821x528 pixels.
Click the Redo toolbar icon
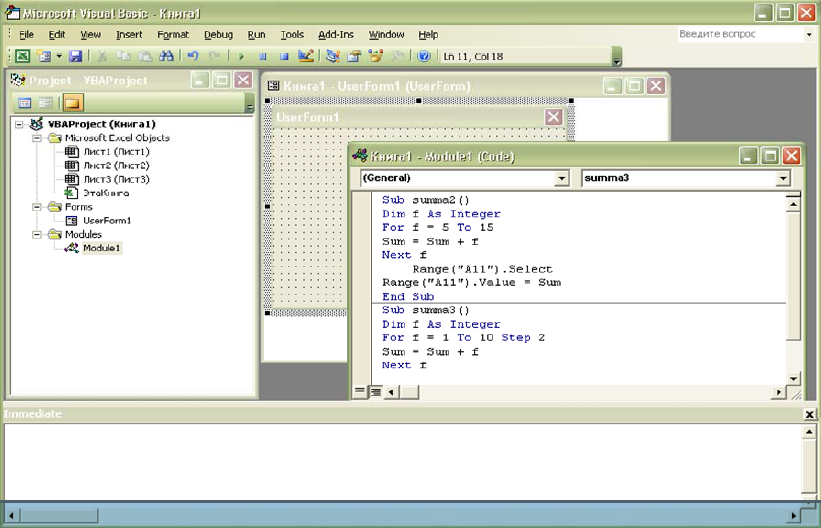(x=215, y=56)
